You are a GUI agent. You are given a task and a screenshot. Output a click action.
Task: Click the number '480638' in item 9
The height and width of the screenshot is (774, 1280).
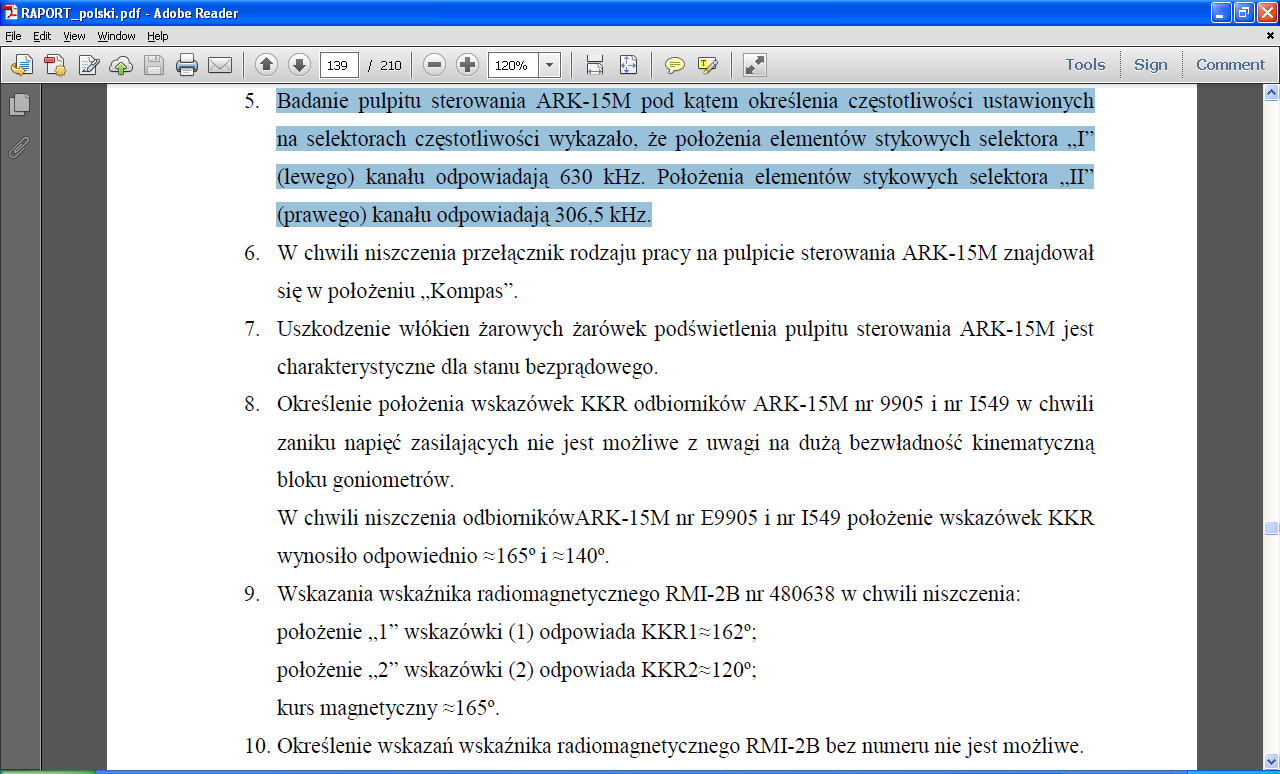click(800, 595)
